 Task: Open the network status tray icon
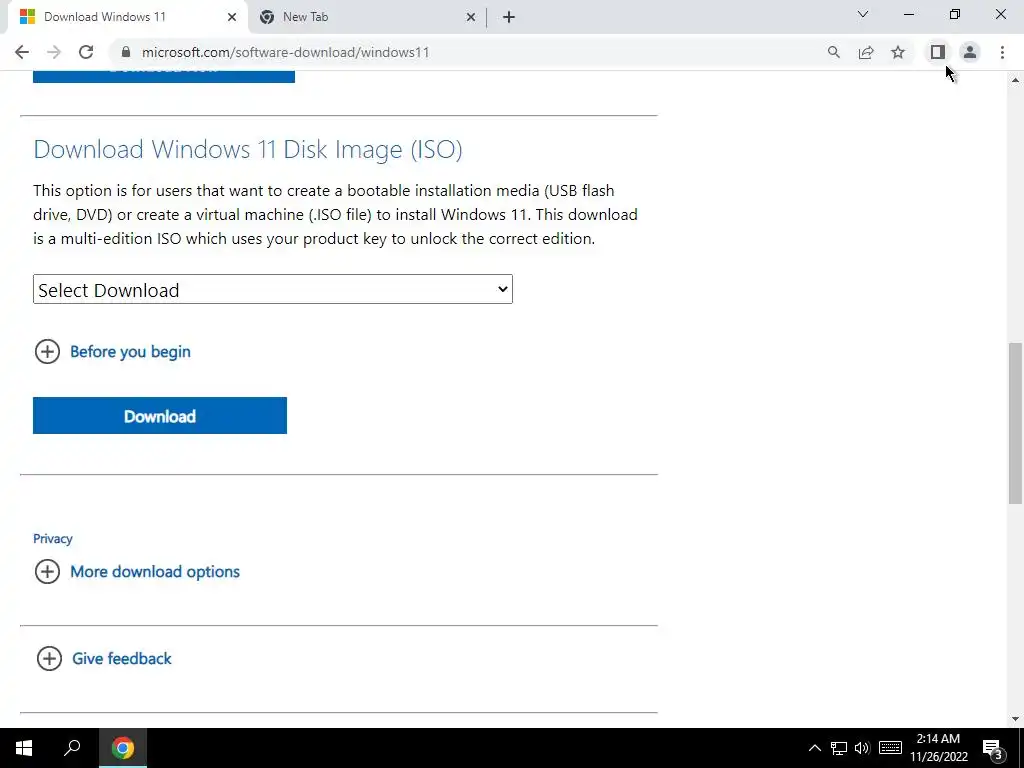(x=839, y=748)
